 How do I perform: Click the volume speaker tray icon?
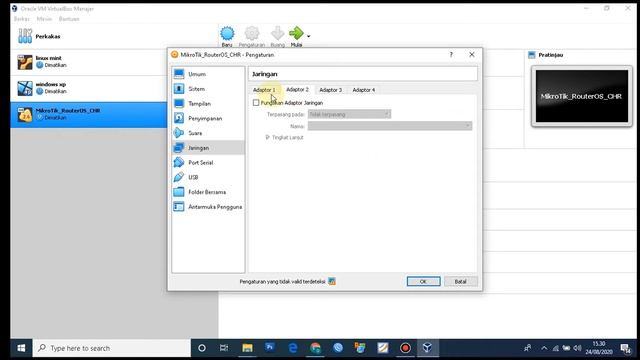click(x=577, y=348)
